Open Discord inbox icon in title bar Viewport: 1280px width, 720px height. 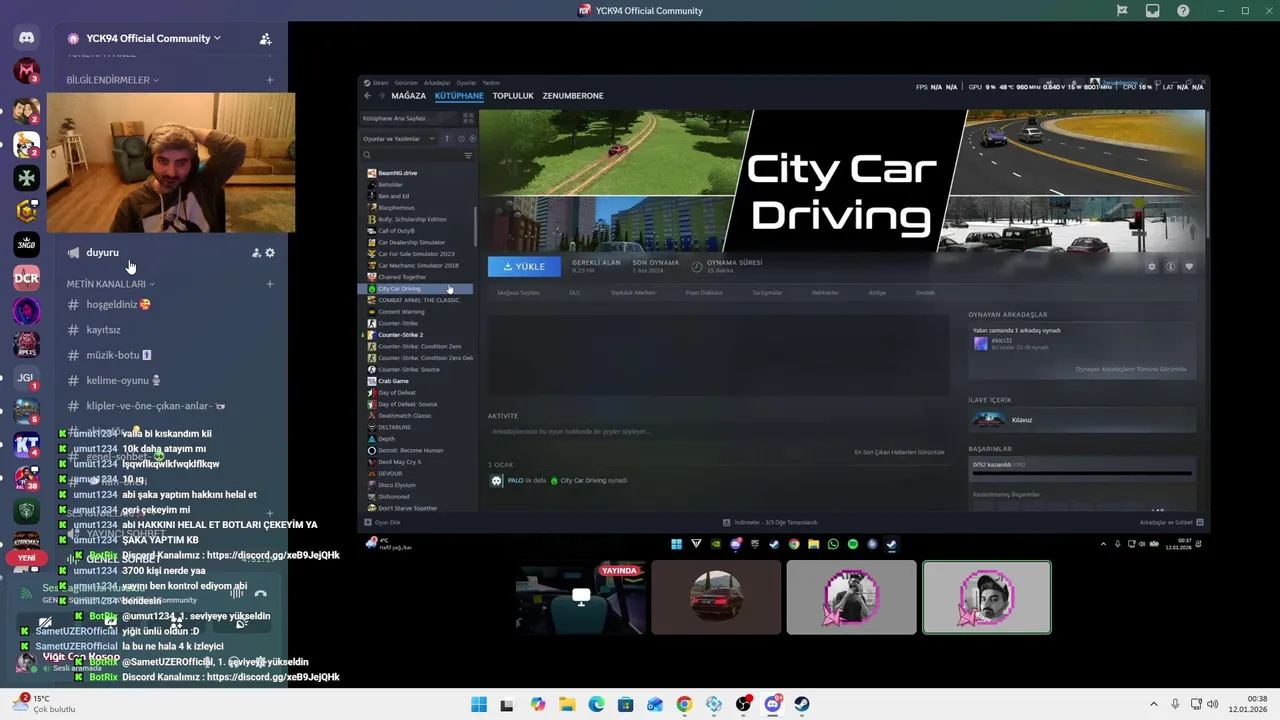(1153, 11)
